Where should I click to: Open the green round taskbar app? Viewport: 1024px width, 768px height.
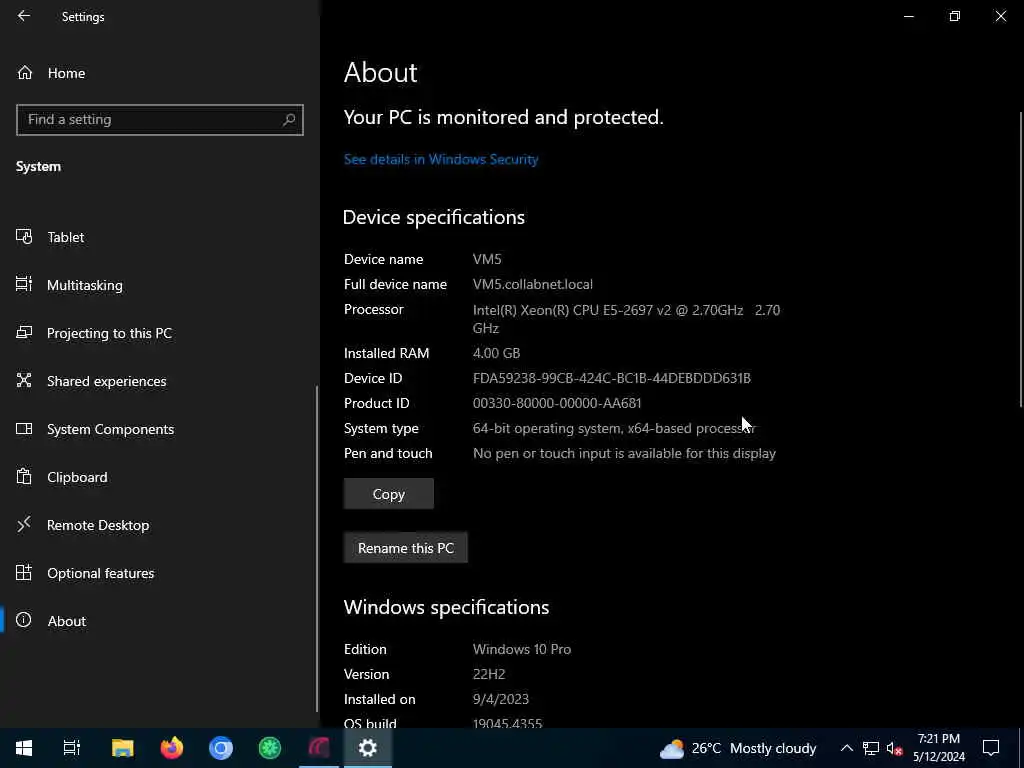[270, 748]
